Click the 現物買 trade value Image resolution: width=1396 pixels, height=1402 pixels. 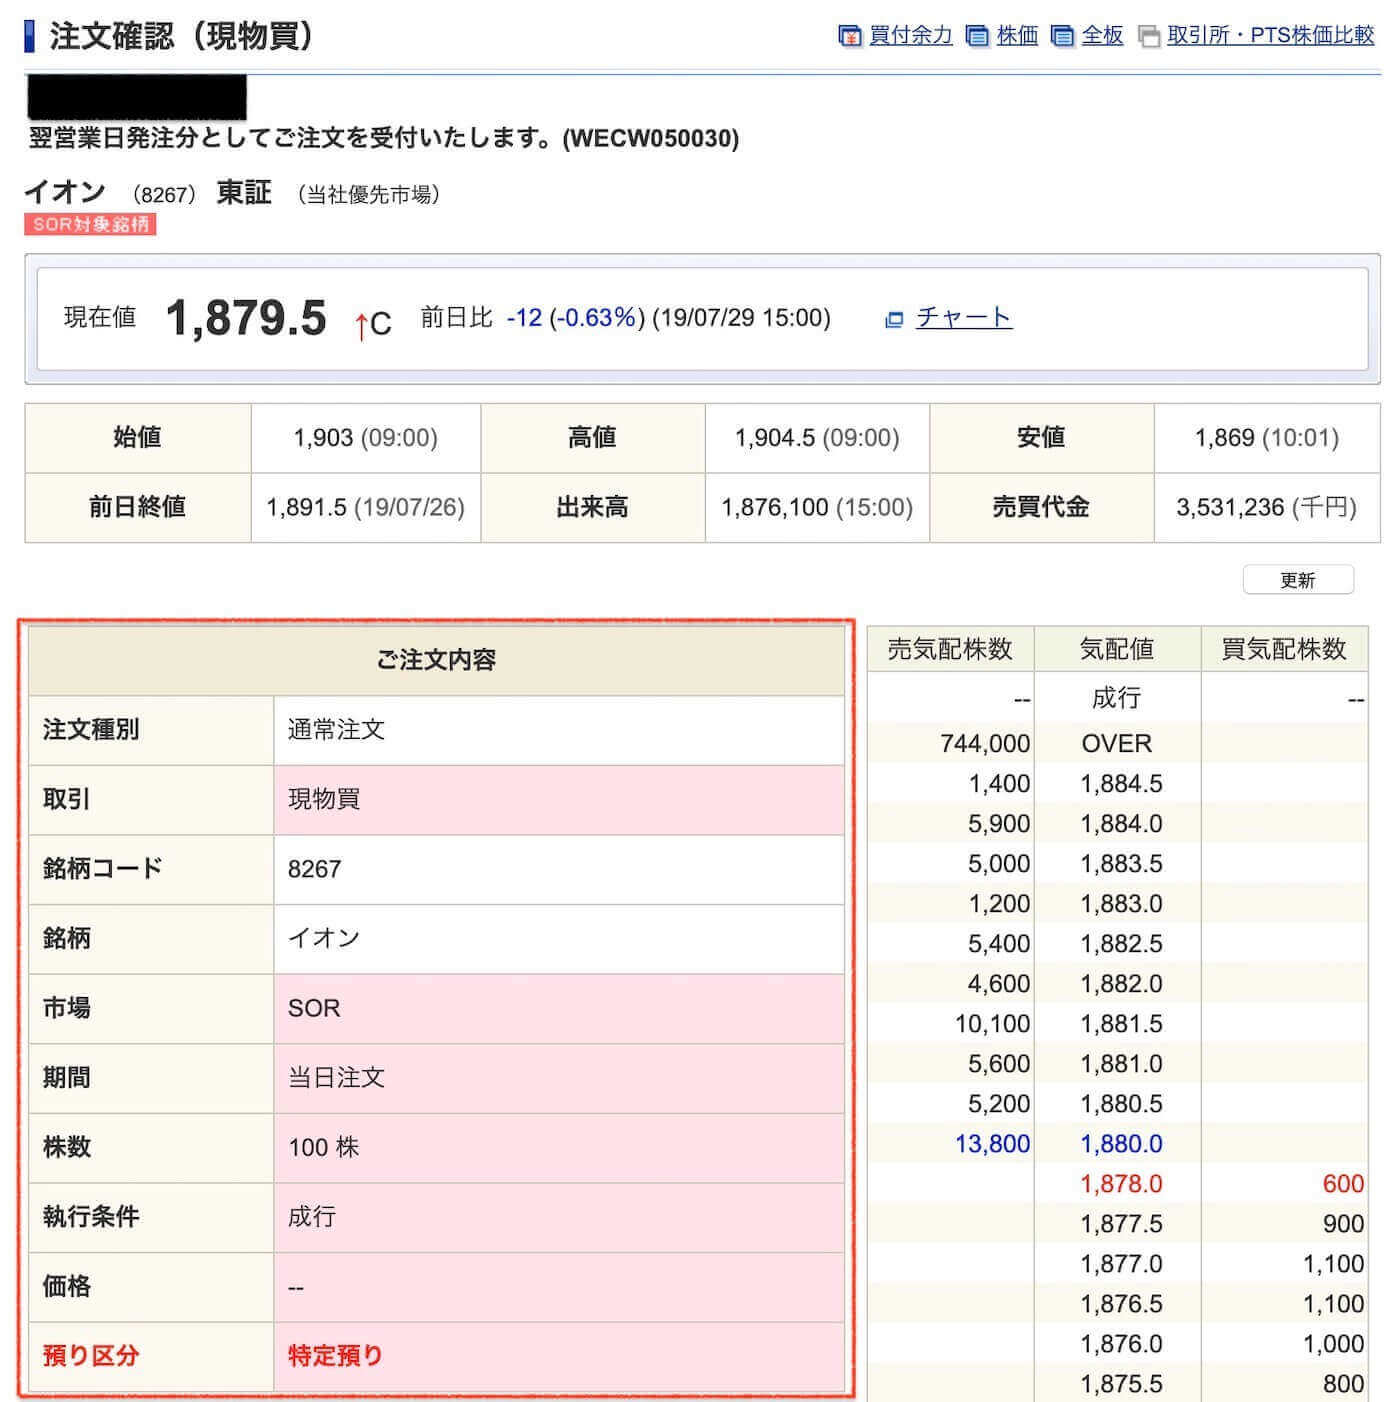coord(324,799)
